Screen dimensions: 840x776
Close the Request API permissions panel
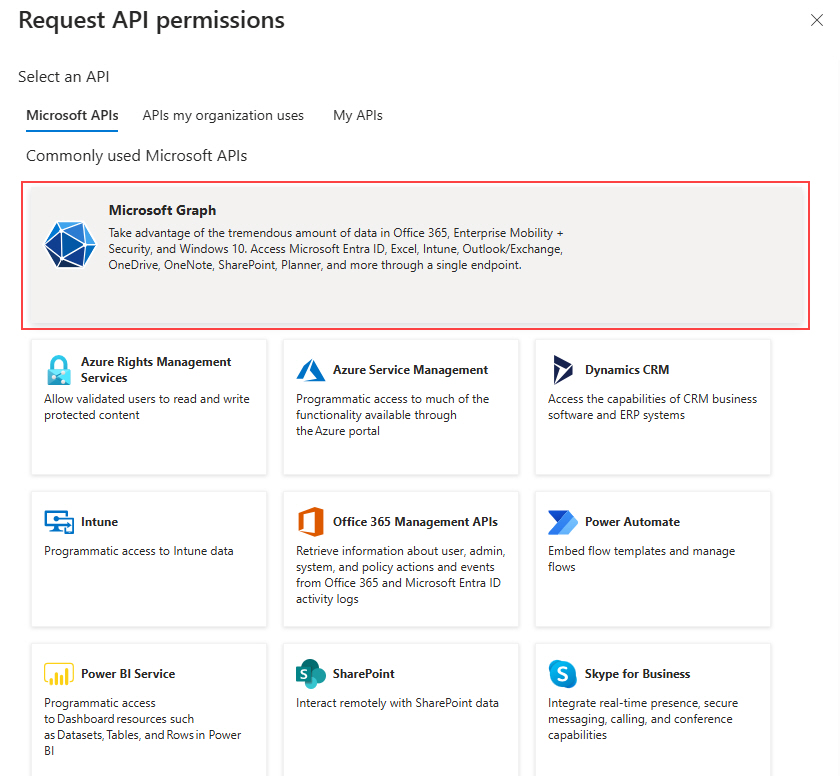click(816, 20)
